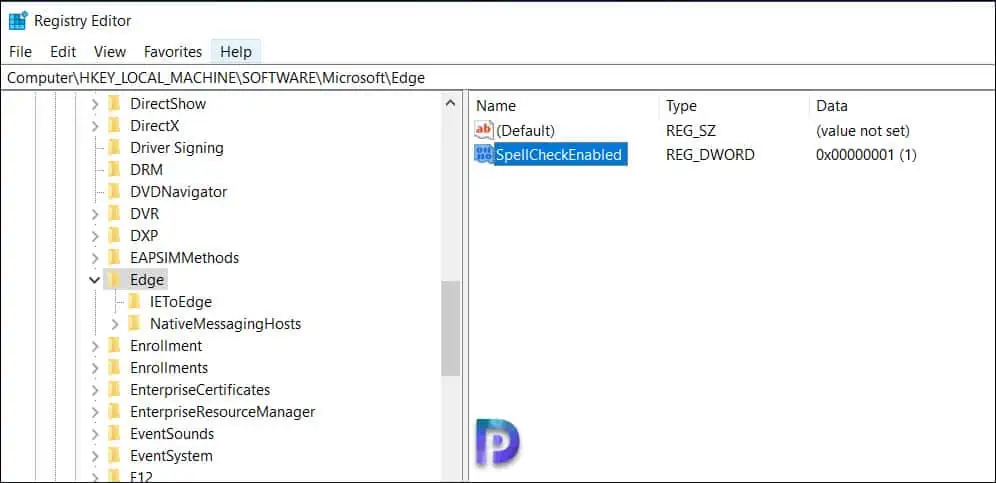The image size is (996, 483).
Task: Open the View menu
Action: pos(110,52)
